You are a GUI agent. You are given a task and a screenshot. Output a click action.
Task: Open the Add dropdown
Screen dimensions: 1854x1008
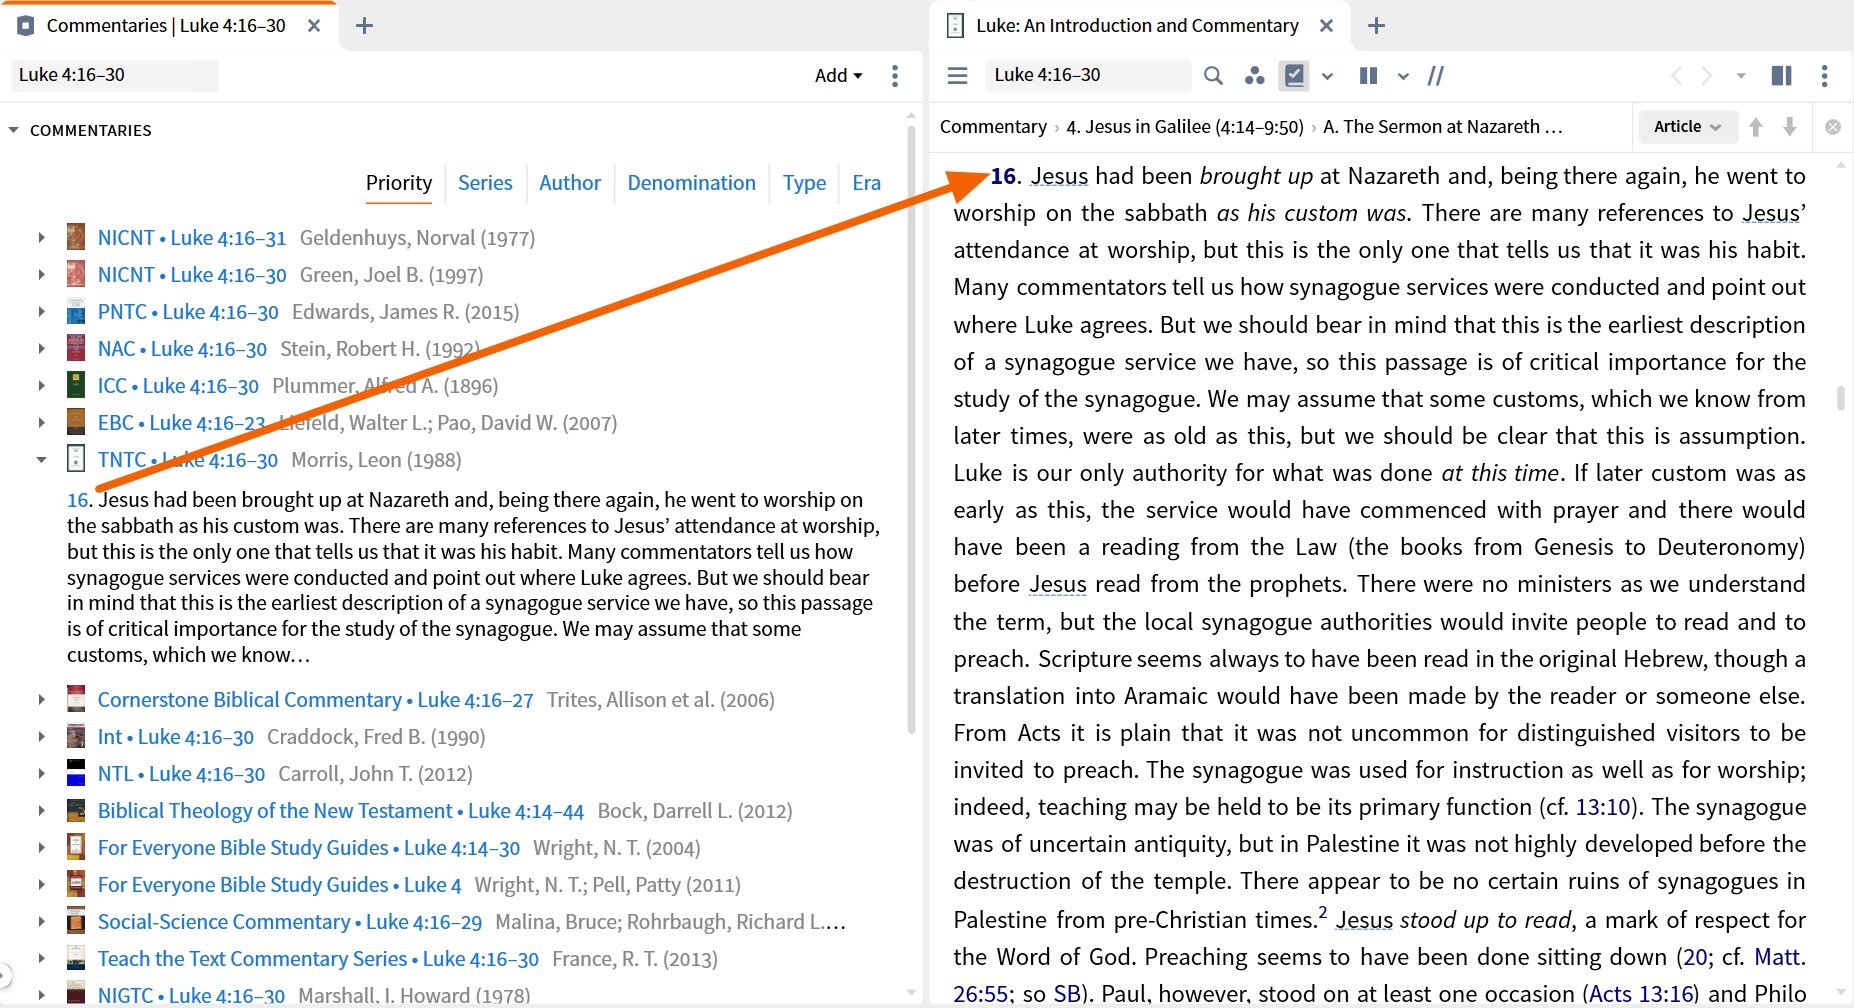[x=838, y=75]
